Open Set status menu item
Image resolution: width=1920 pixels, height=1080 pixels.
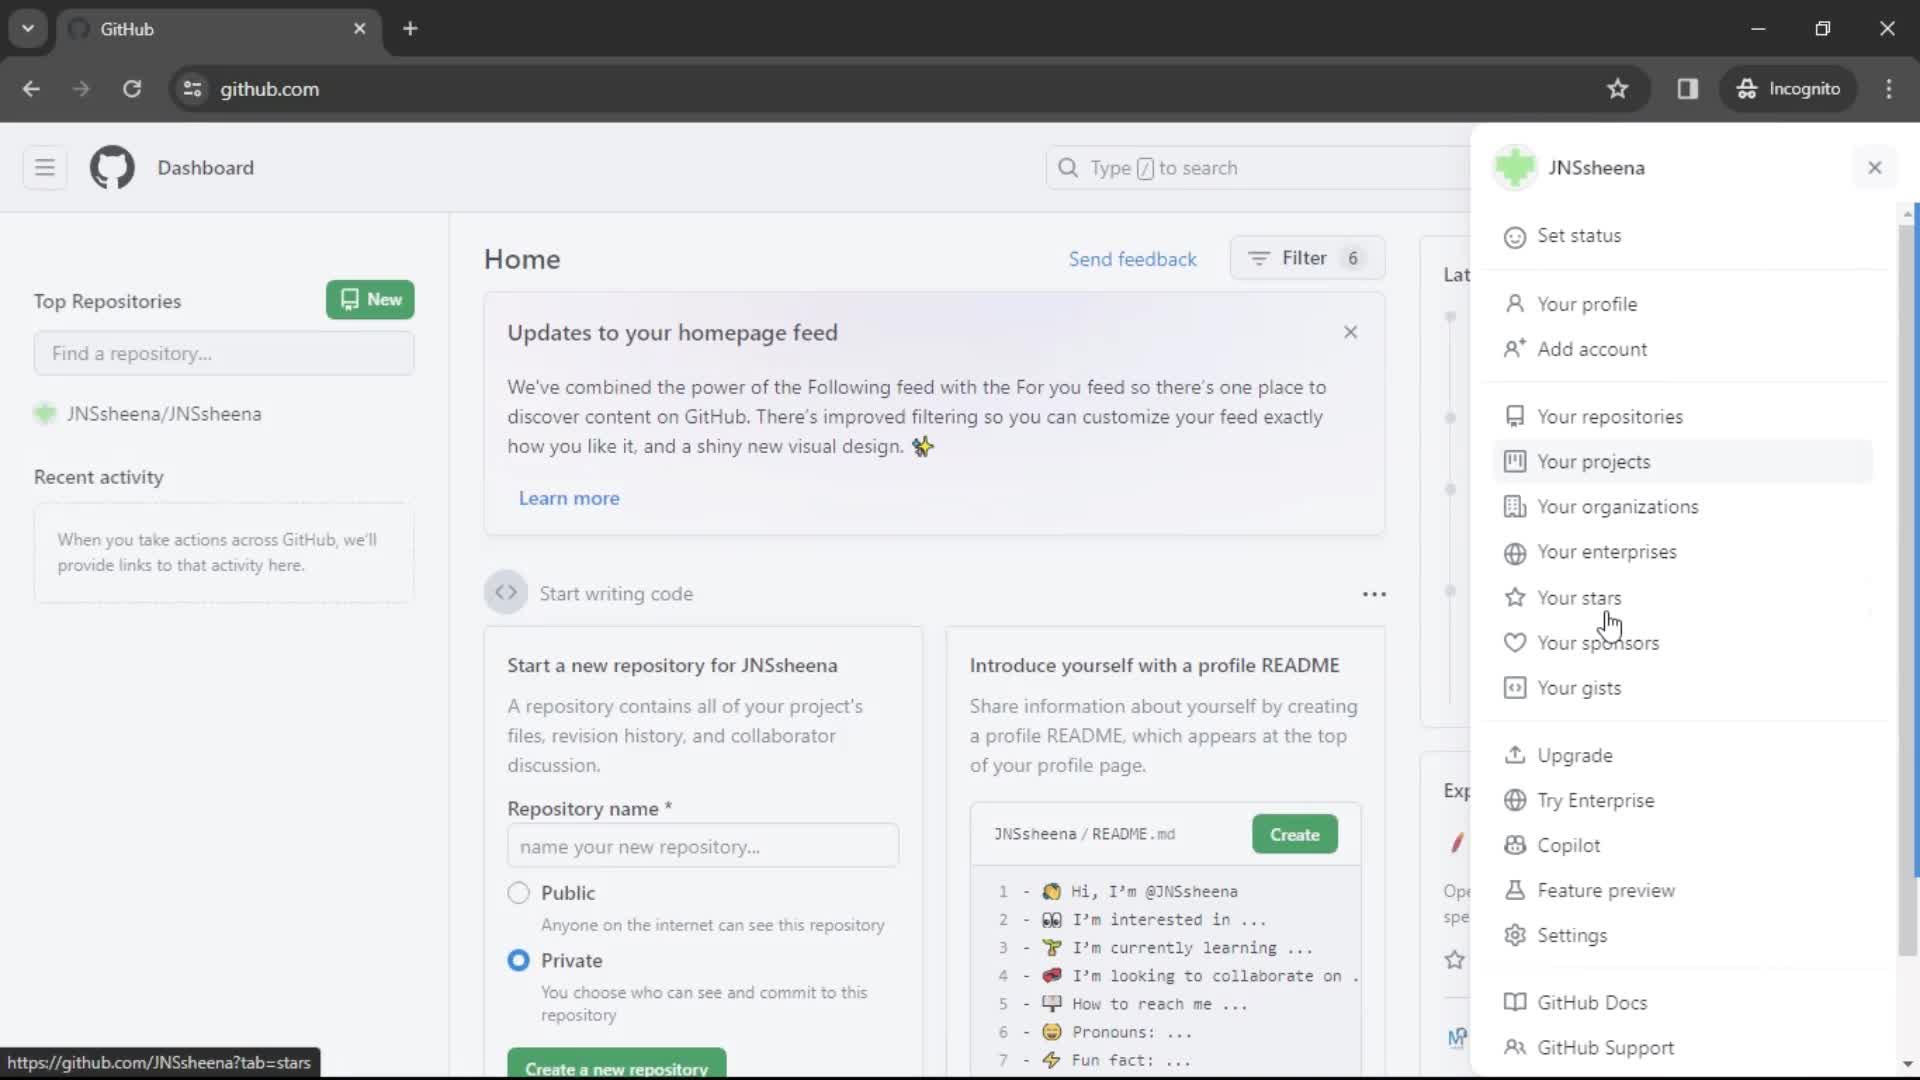pos(1683,236)
